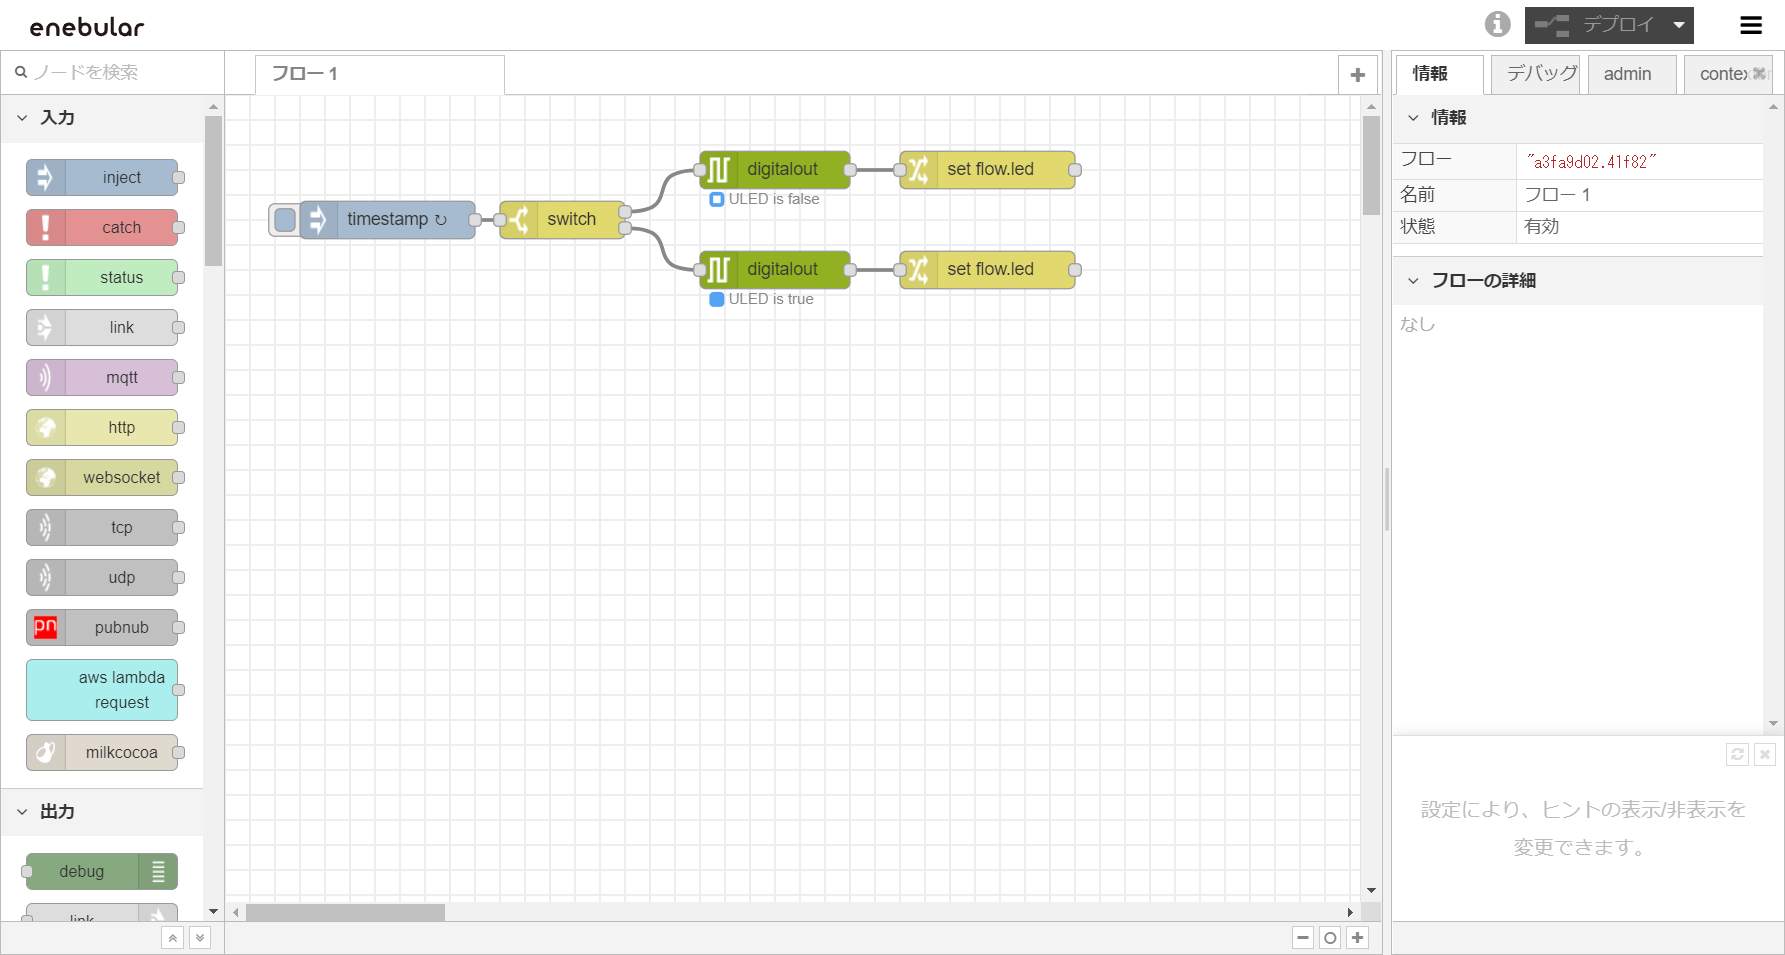Zoom out the canvas view
The height and width of the screenshot is (955, 1785).
(1302, 938)
